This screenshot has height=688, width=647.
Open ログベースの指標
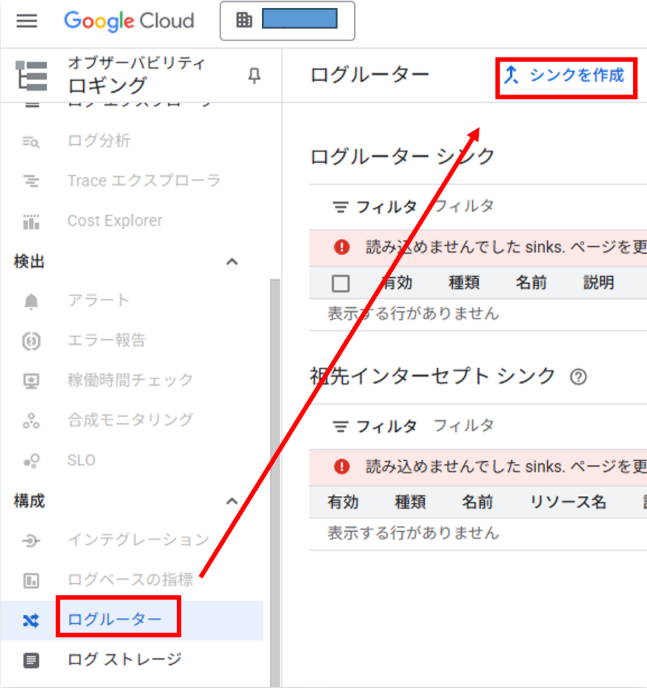[x=130, y=580]
